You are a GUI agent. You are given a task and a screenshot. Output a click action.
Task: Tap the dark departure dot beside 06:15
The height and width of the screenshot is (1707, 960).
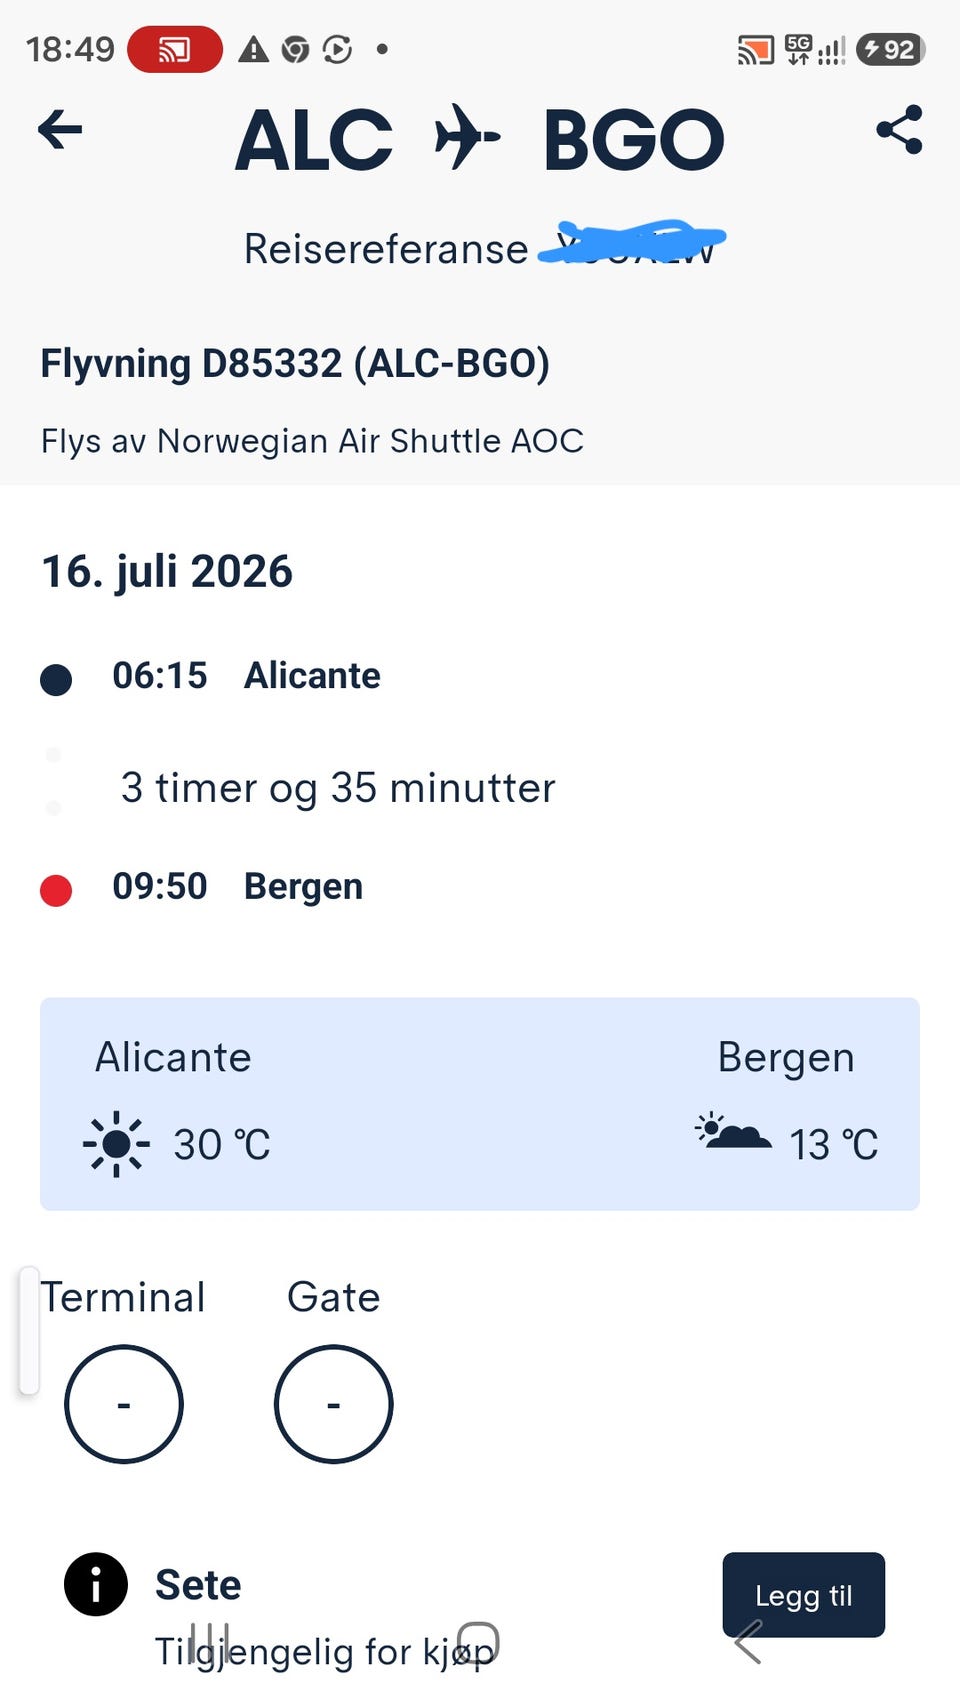pyautogui.click(x=56, y=680)
